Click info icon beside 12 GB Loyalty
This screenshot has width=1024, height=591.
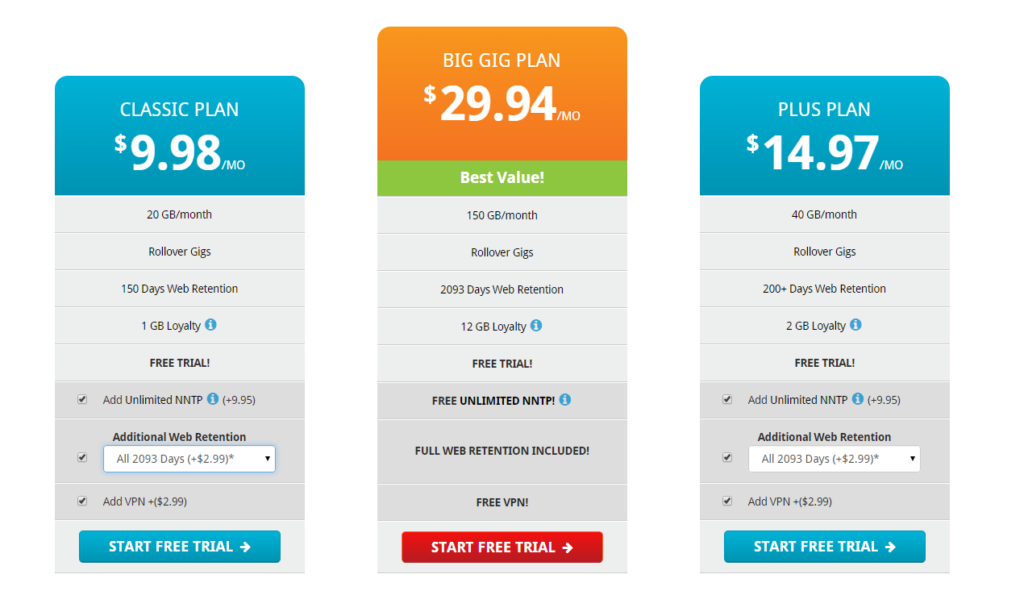536,325
